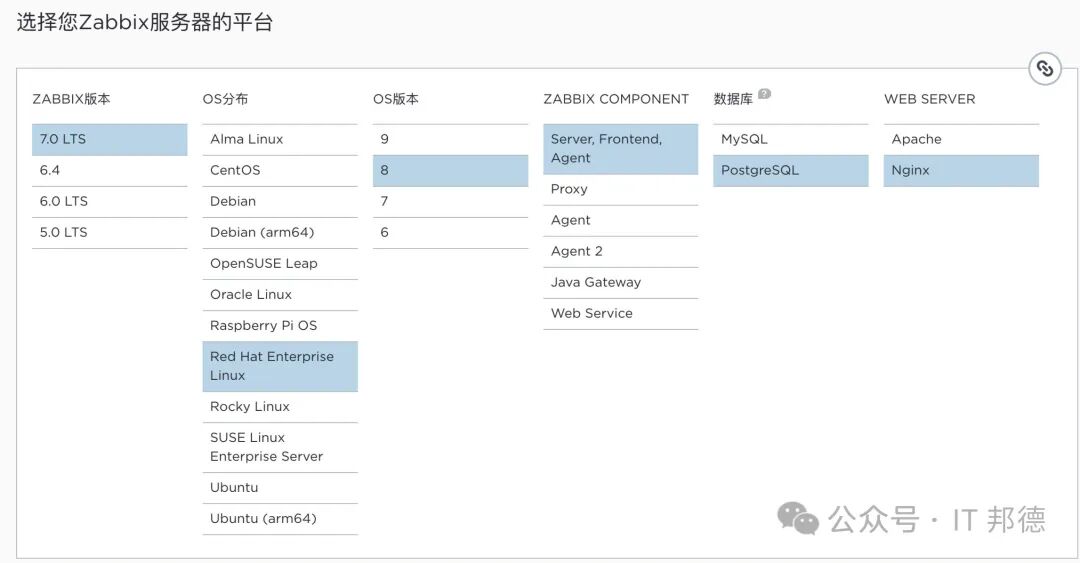Open the database help question-mark icon

tap(765, 94)
